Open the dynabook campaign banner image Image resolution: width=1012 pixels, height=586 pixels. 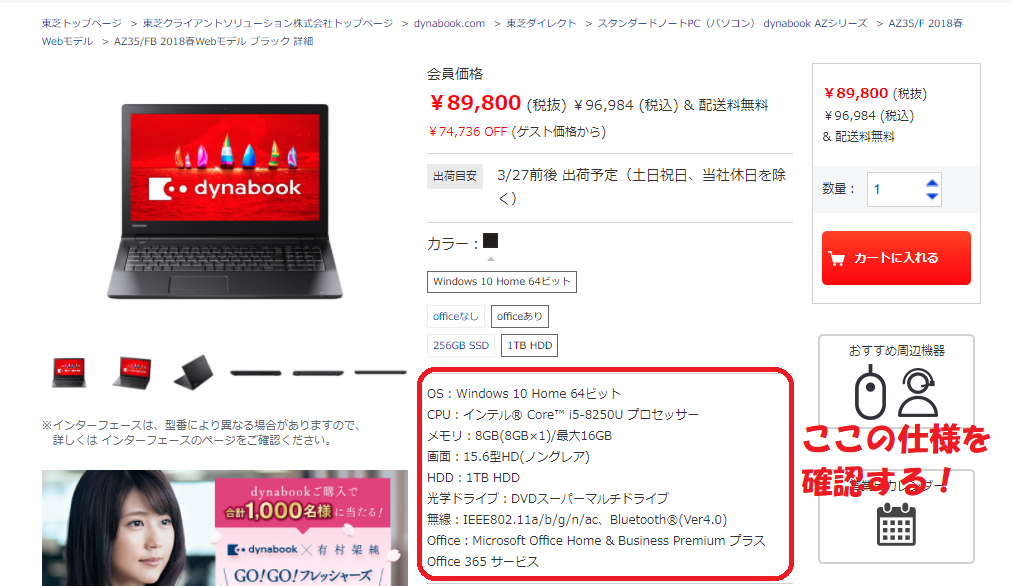click(225, 528)
